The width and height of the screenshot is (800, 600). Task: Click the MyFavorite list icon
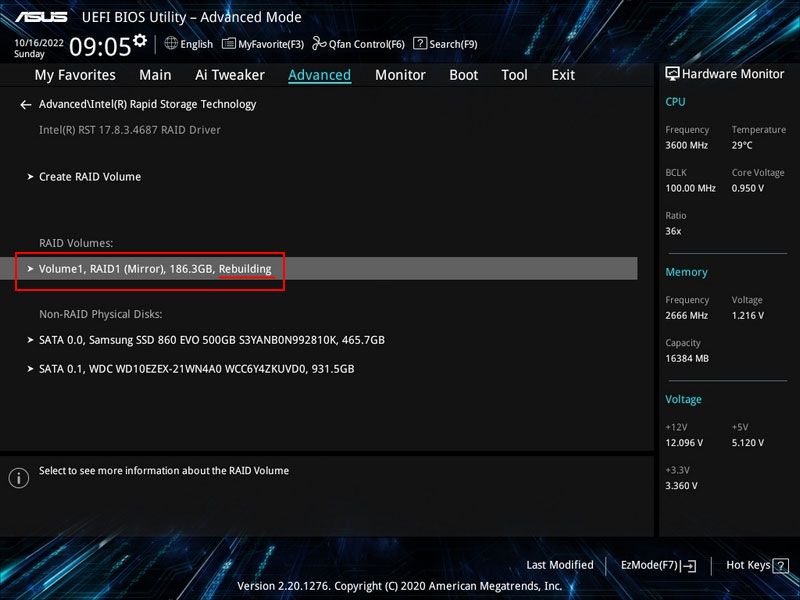(x=229, y=44)
